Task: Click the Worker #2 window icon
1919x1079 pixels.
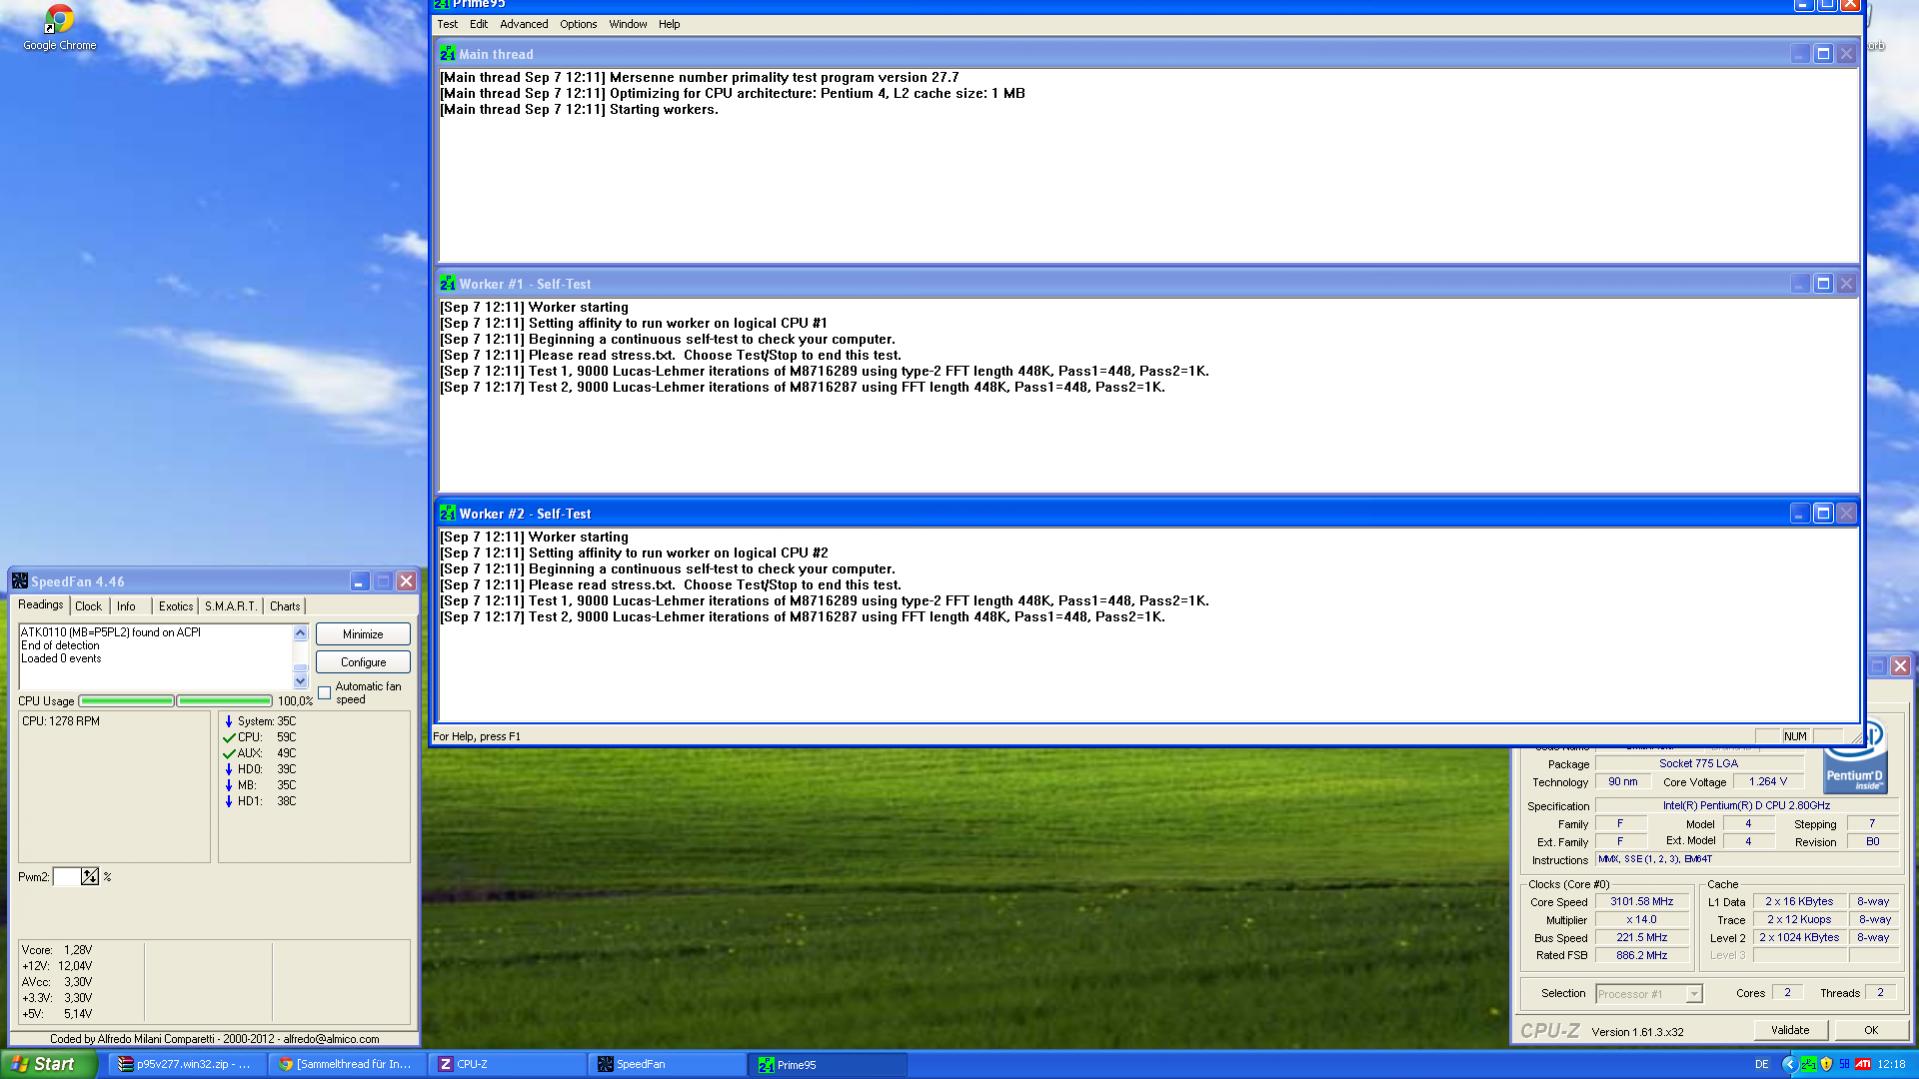Action: pyautogui.click(x=447, y=514)
